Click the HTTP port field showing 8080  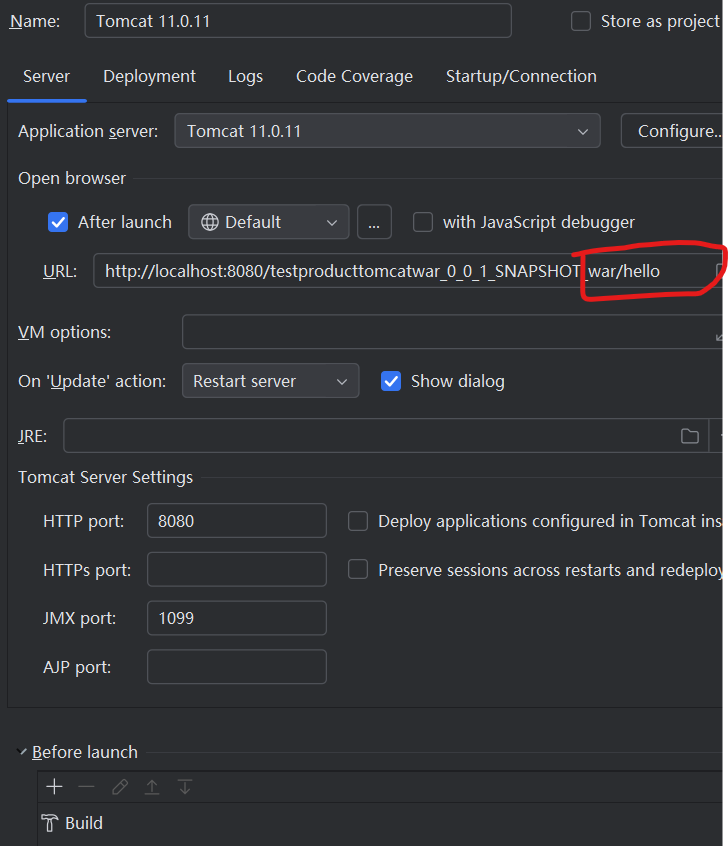coord(236,521)
